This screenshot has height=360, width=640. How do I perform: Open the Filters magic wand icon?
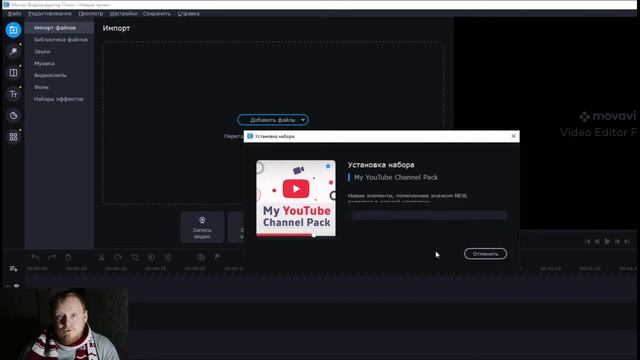pos(13,51)
